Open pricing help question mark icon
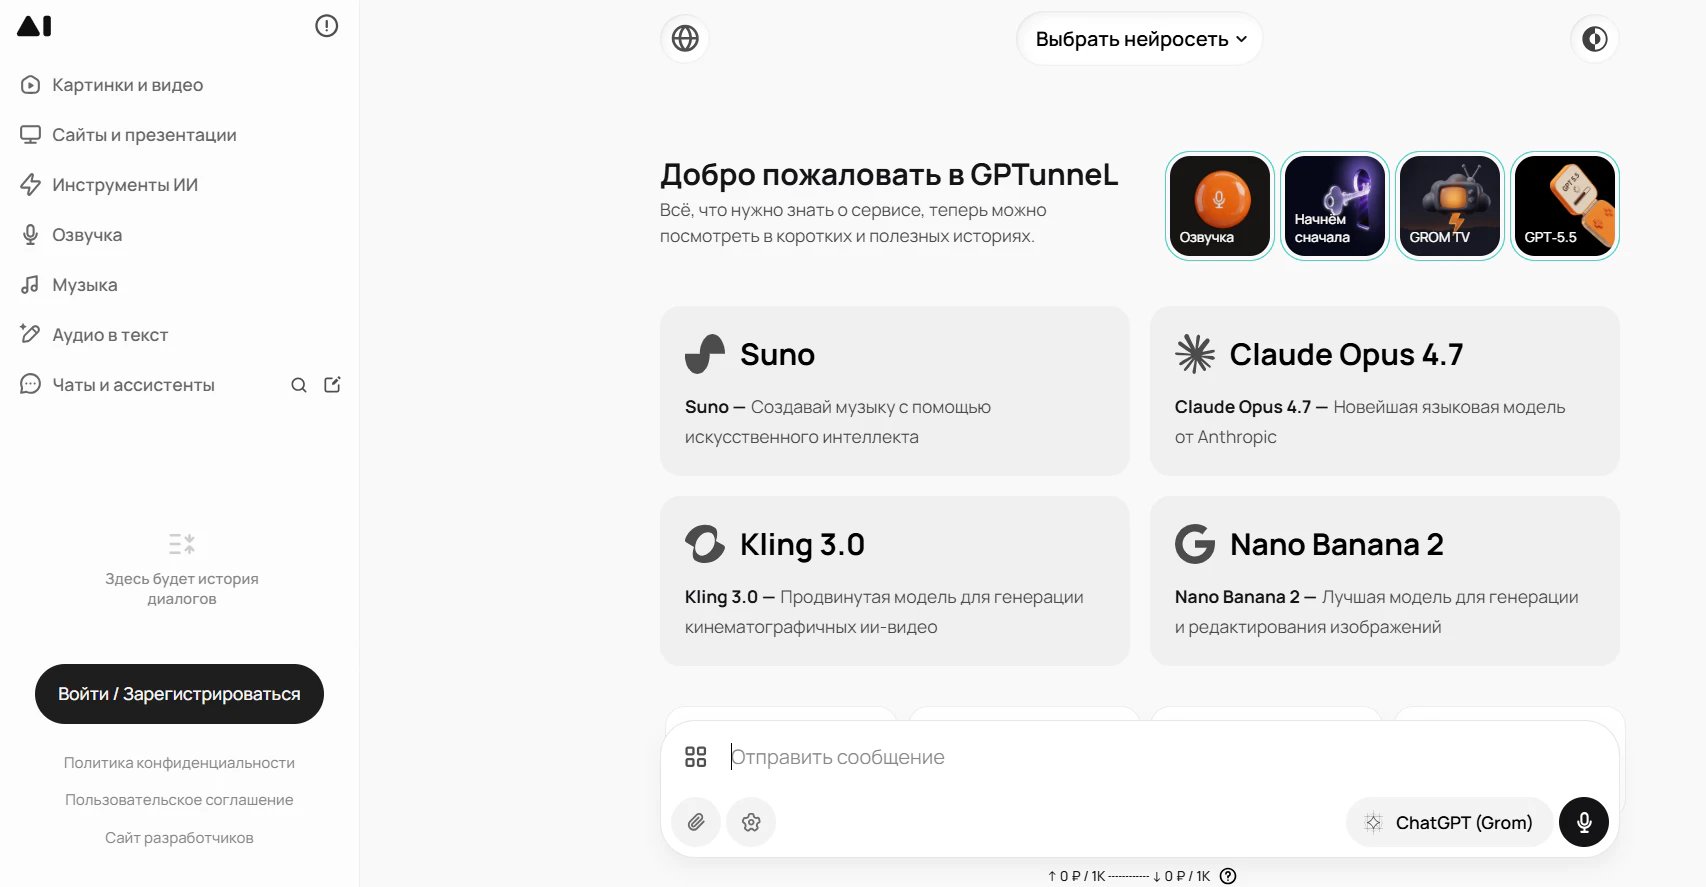 coord(1228,876)
